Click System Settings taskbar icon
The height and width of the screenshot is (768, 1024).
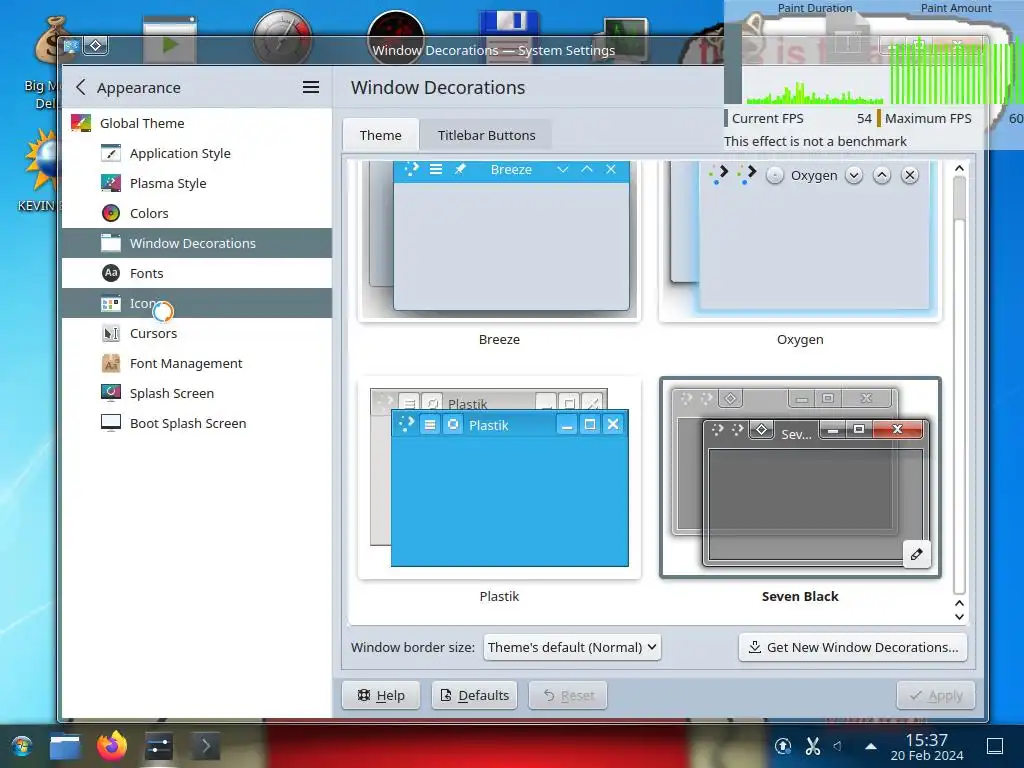click(x=159, y=746)
